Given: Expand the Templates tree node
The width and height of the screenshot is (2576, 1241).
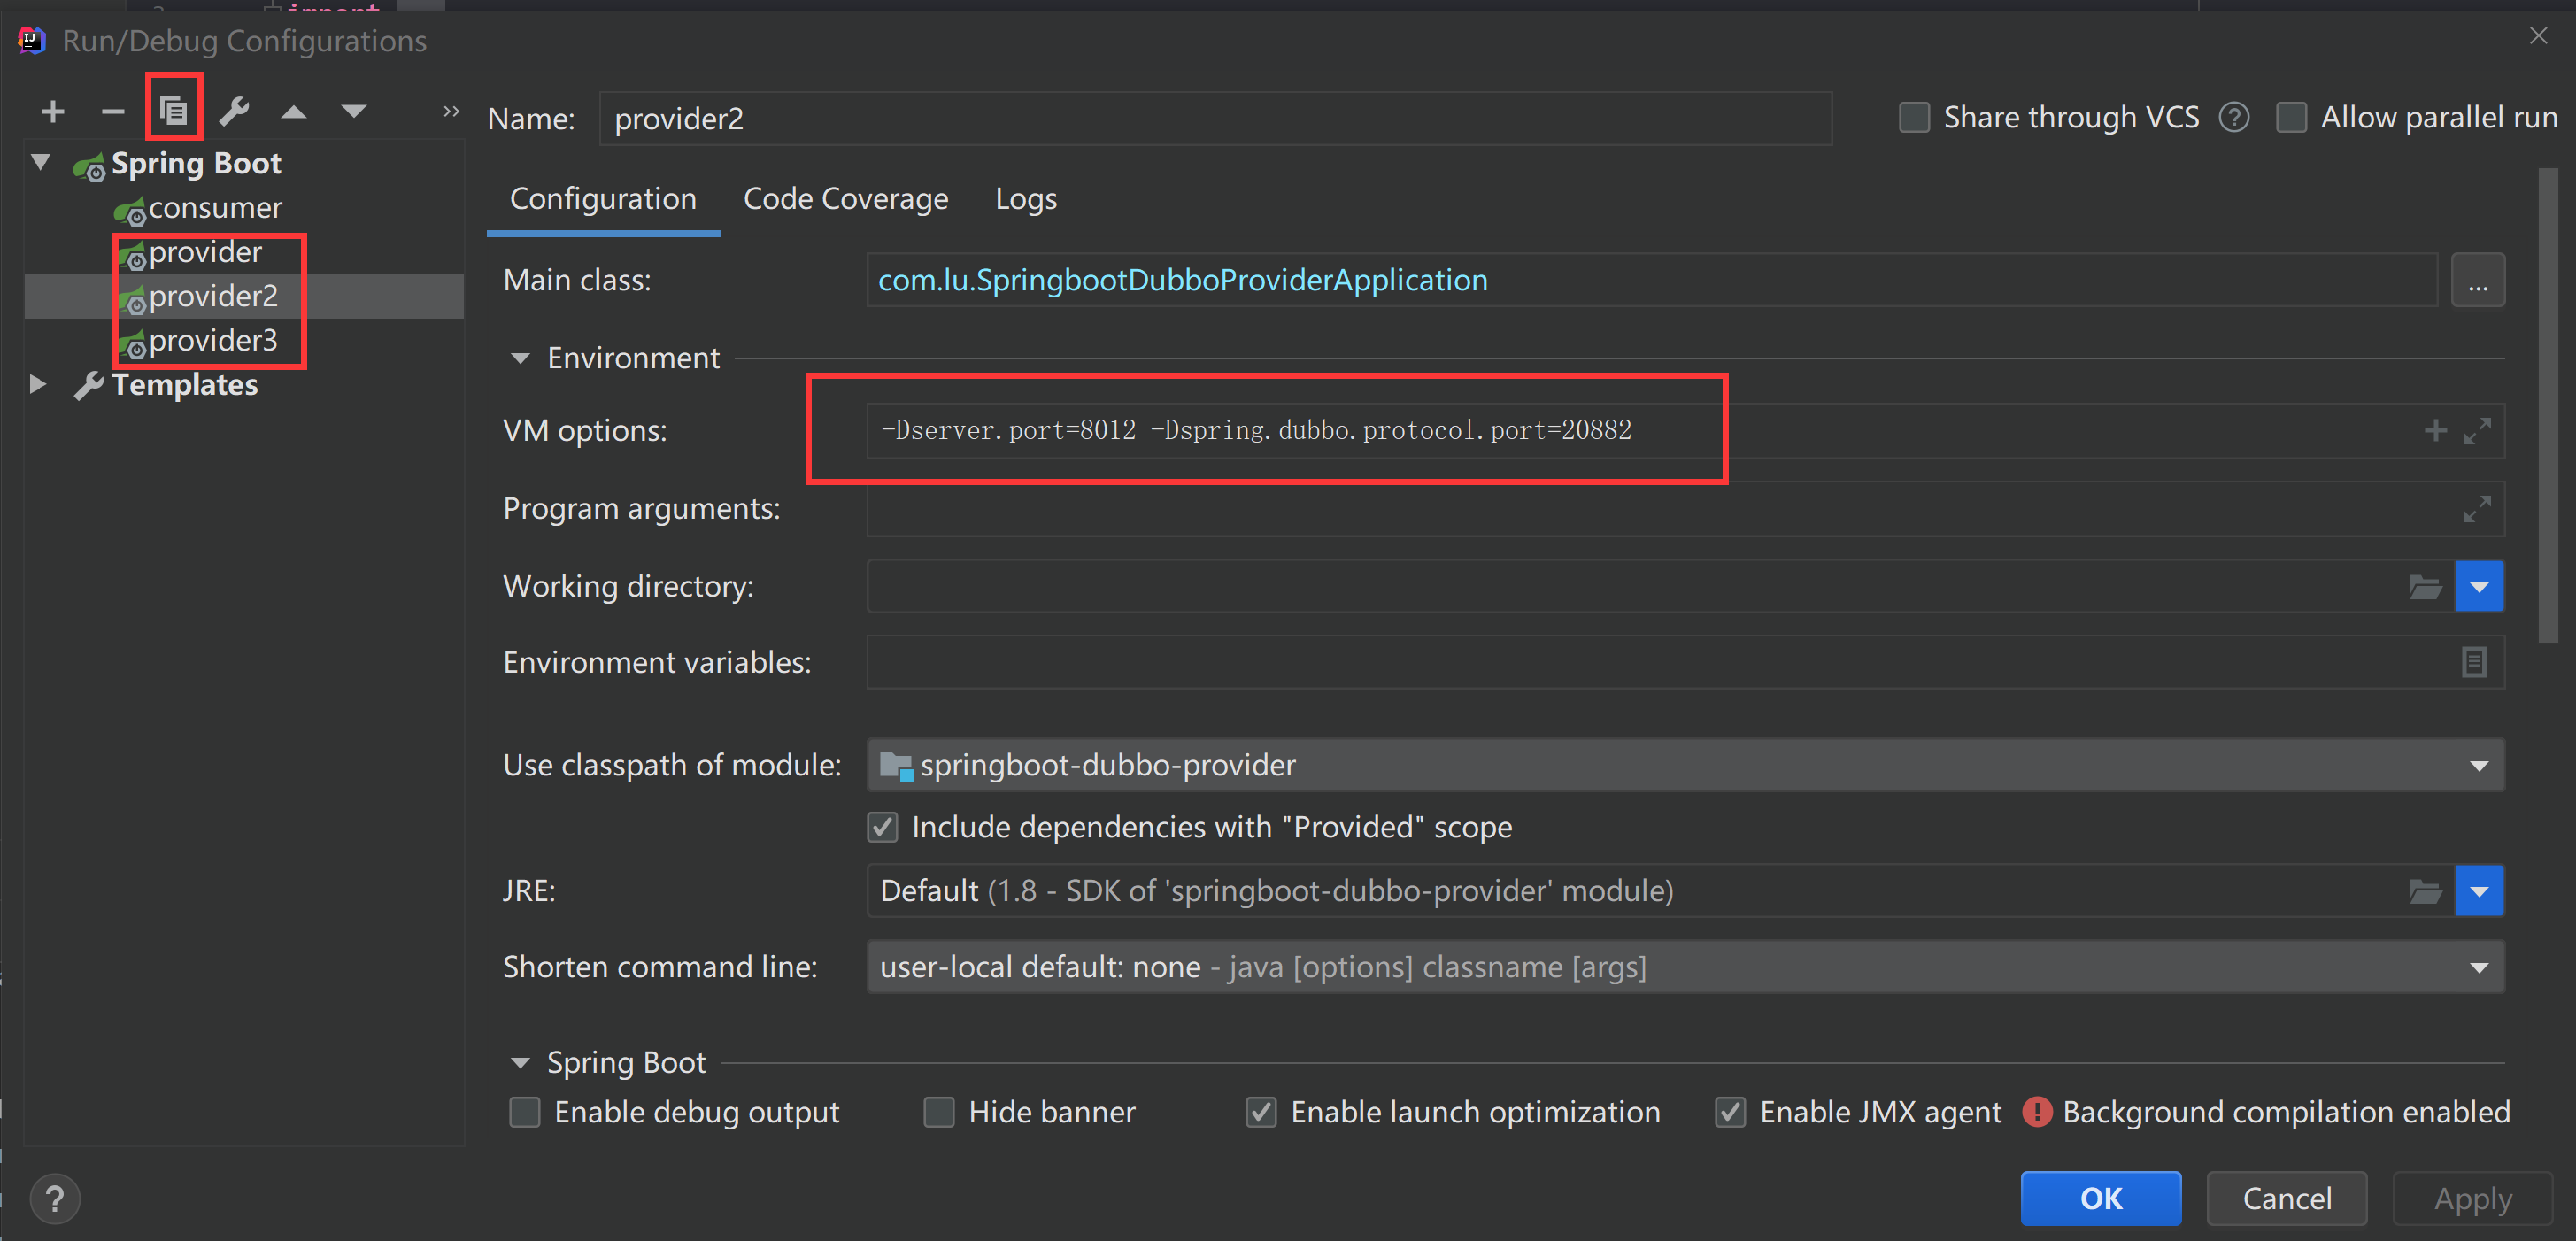Looking at the screenshot, I should point(38,384).
